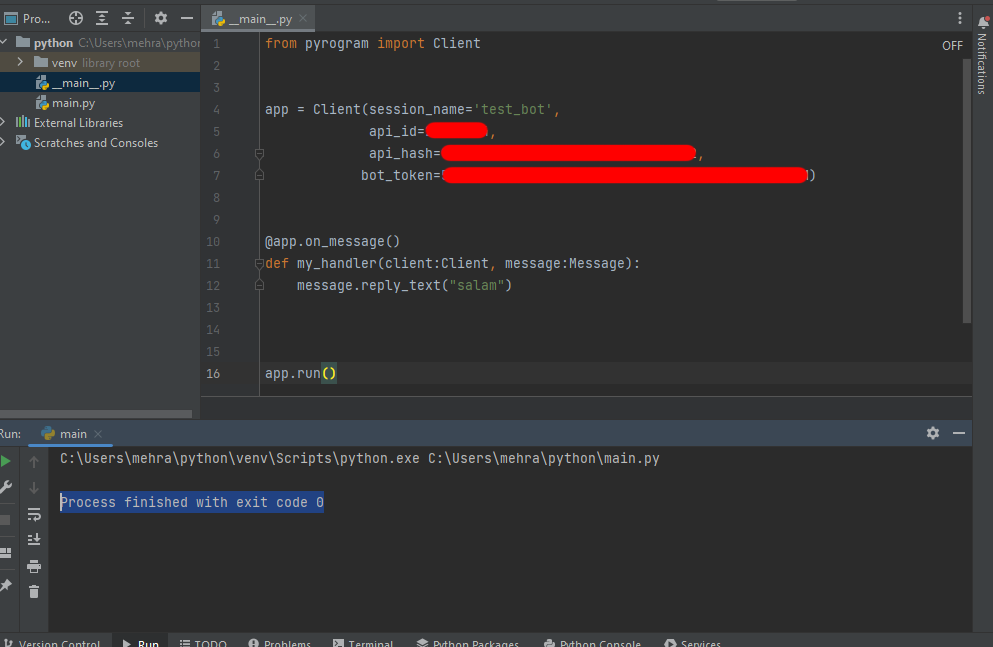This screenshot has width=993, height=647.
Task: Open the Notifications bell panel
Action: click(x=981, y=20)
